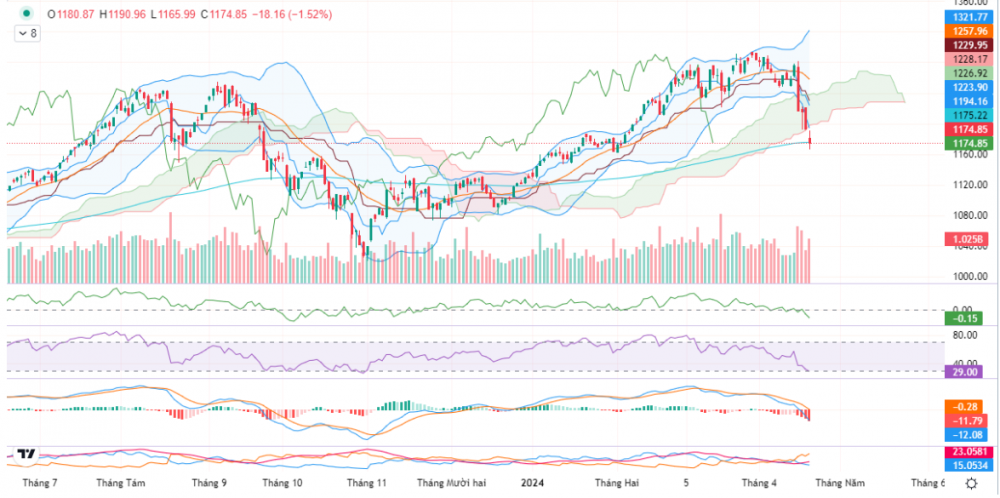Click the closing price C1174.85 in legend

point(222,14)
